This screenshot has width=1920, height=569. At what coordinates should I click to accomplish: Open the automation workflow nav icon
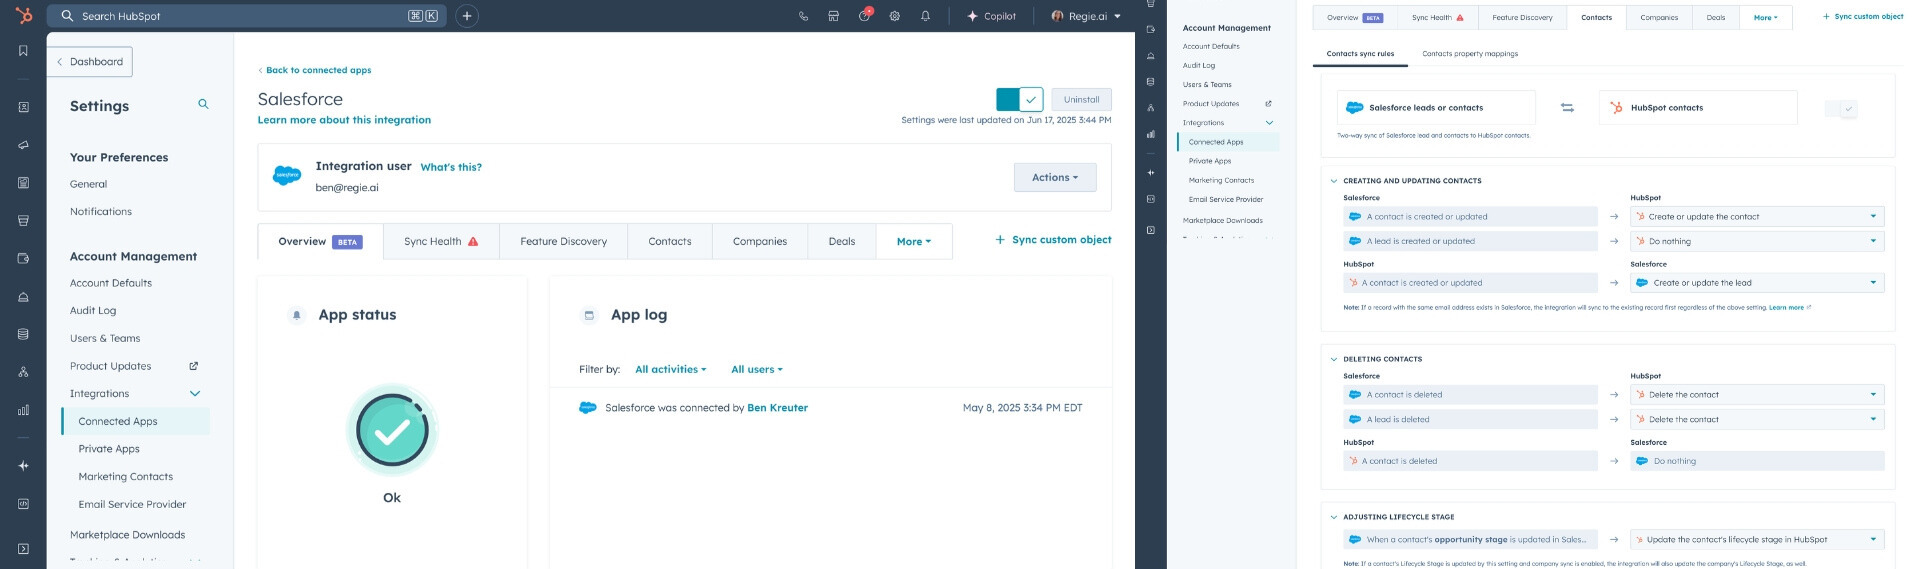24,371
